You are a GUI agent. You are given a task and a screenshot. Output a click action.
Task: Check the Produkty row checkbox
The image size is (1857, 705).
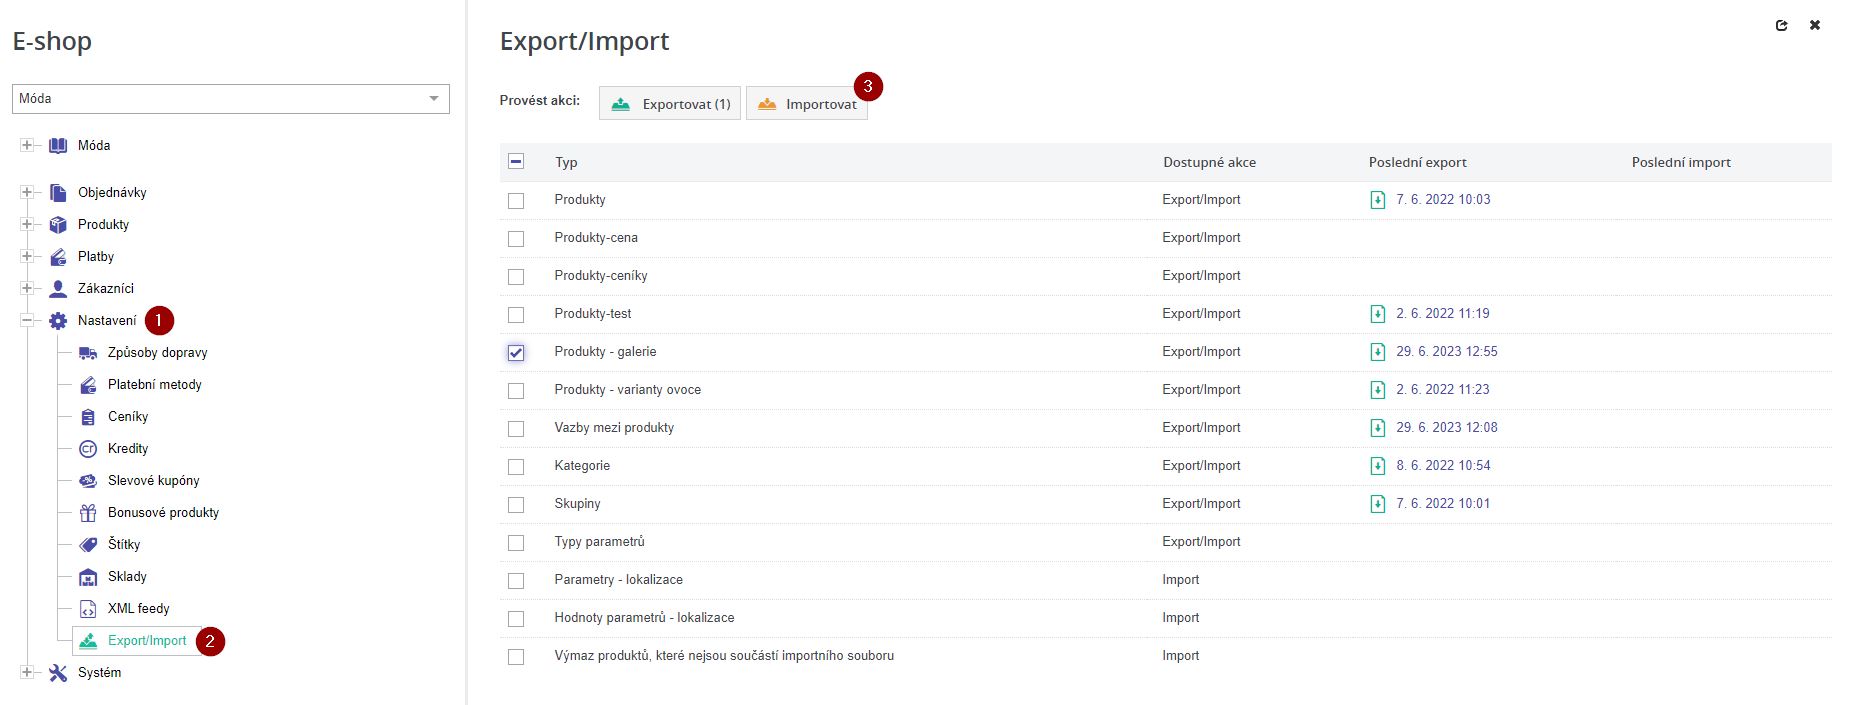click(516, 201)
